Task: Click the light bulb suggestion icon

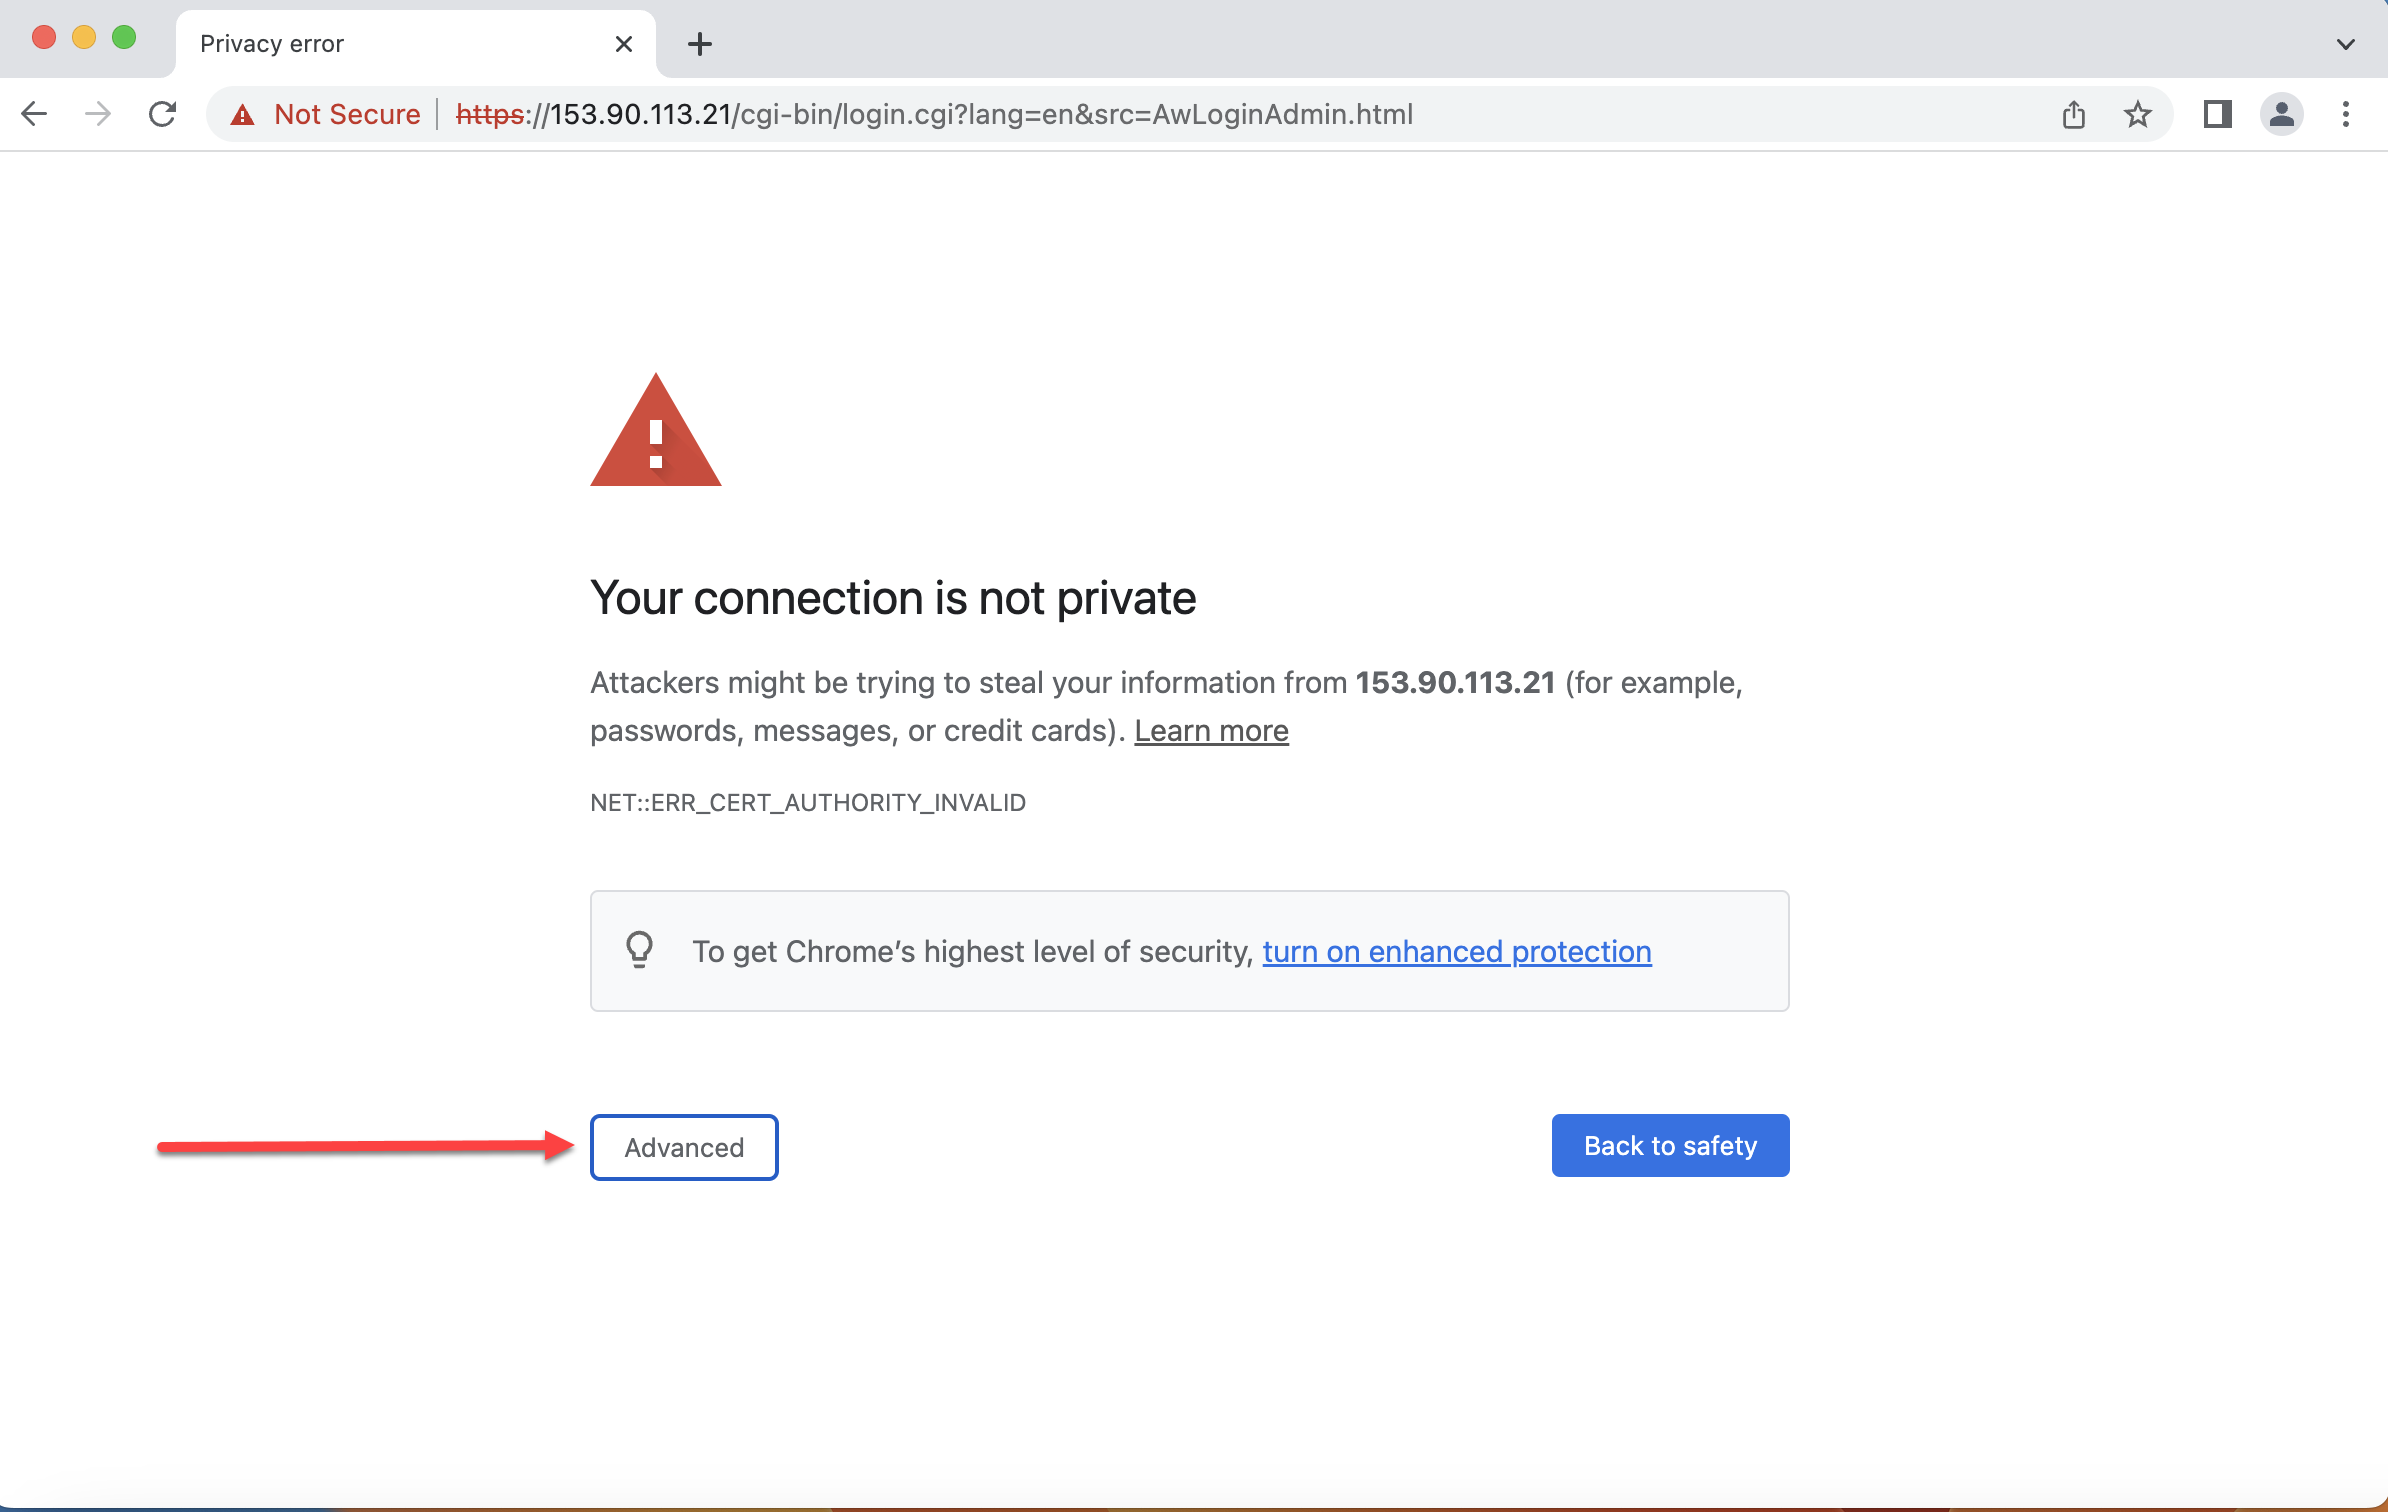Action: tap(642, 952)
